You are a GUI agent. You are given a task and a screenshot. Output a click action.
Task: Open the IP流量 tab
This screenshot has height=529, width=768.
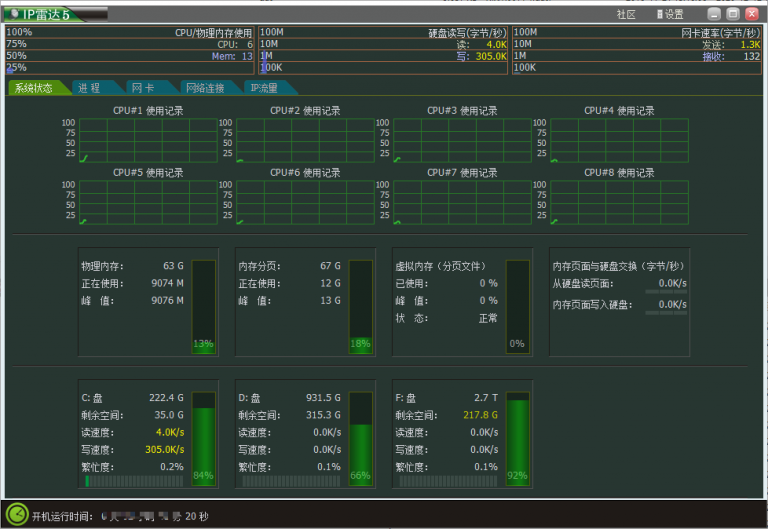(267, 88)
